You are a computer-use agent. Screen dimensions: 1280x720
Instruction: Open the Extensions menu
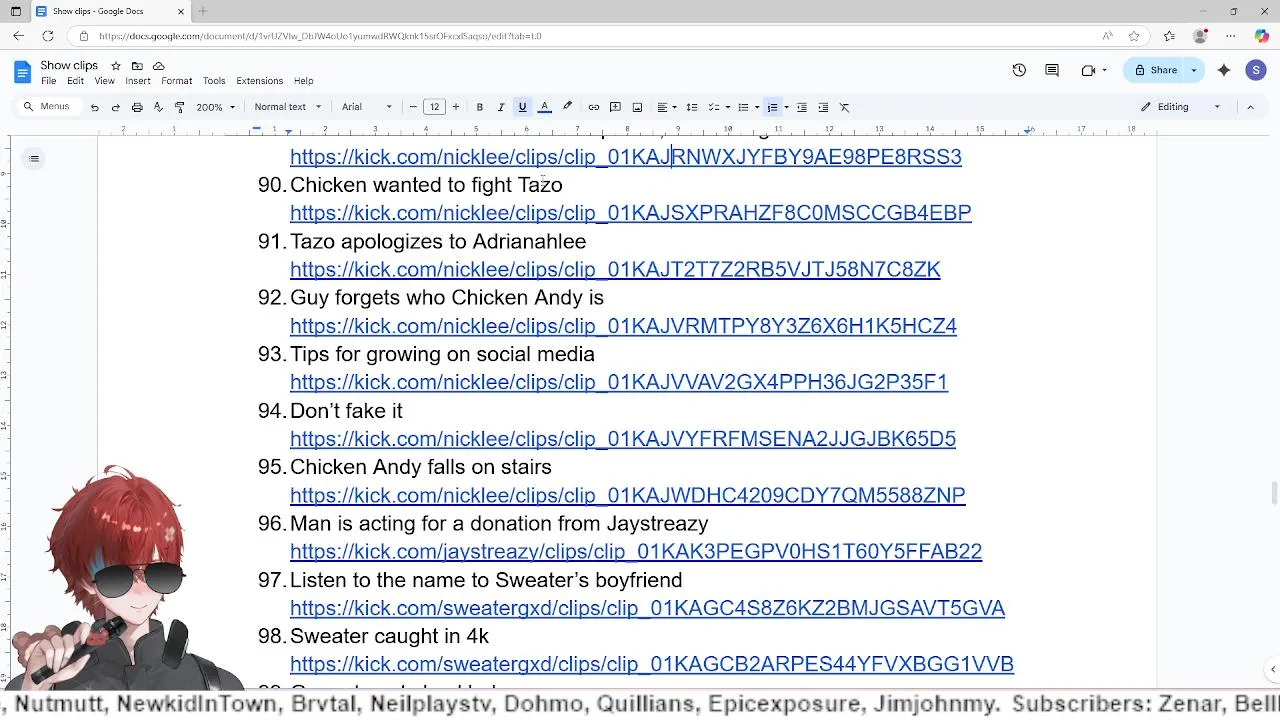260,81
